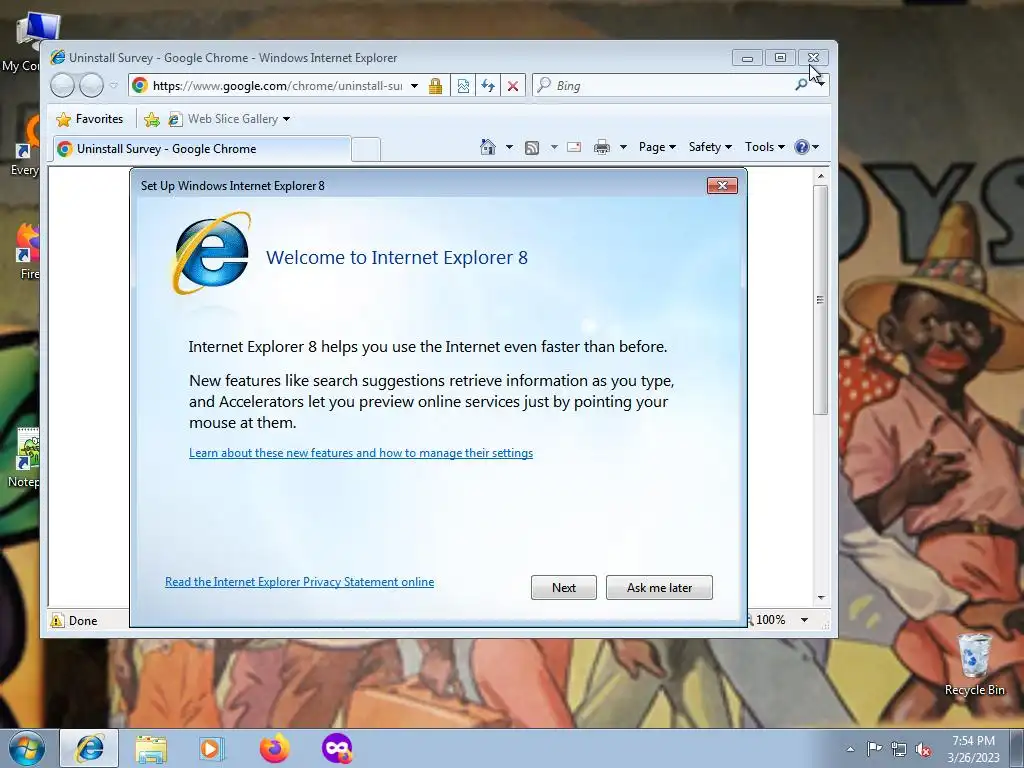This screenshot has height=768, width=1024.
Task: Launch Windows Media Player from taskbar
Action: pos(211,748)
